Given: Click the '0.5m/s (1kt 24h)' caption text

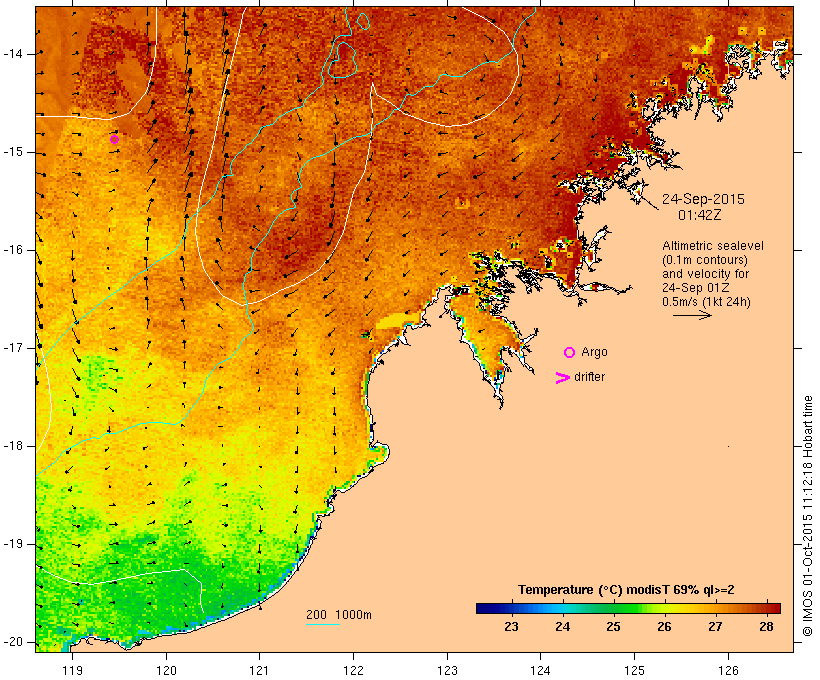Looking at the screenshot, I should tap(706, 302).
